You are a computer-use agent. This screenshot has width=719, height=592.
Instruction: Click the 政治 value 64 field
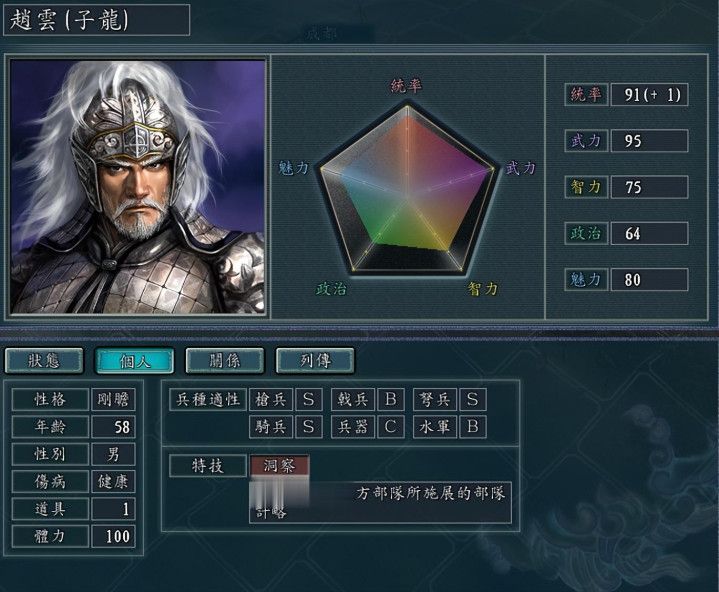pos(649,233)
